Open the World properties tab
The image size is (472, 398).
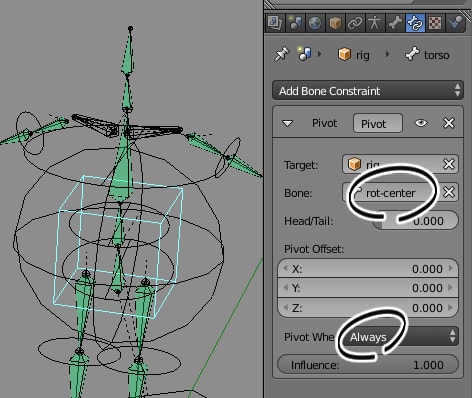tap(315, 23)
